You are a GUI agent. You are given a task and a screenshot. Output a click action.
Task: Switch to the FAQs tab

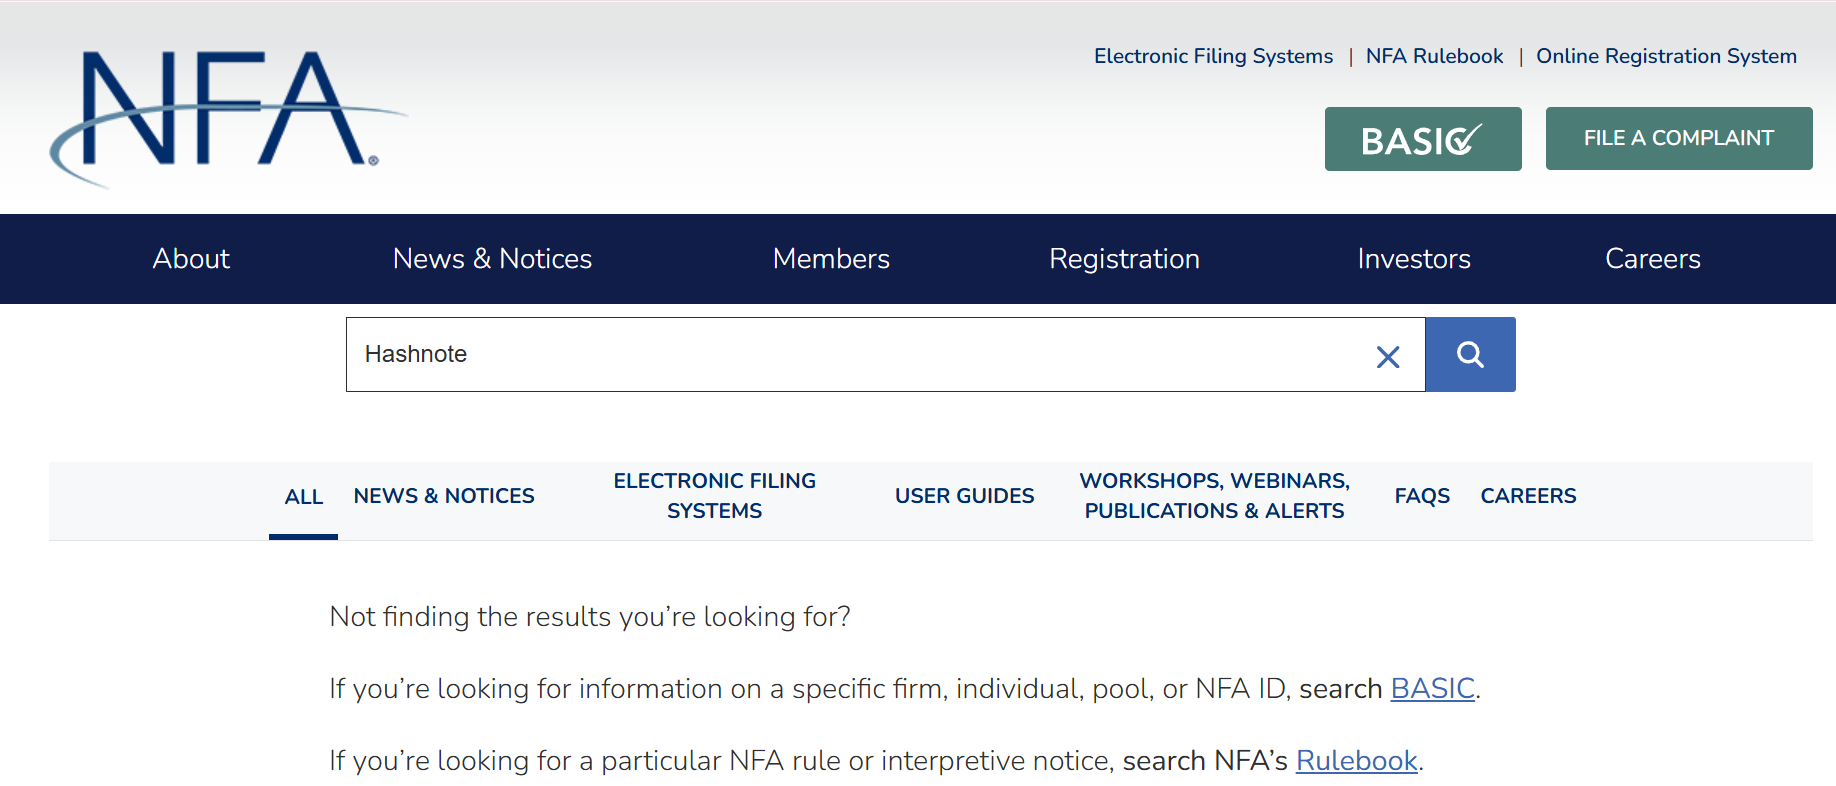pyautogui.click(x=1422, y=496)
